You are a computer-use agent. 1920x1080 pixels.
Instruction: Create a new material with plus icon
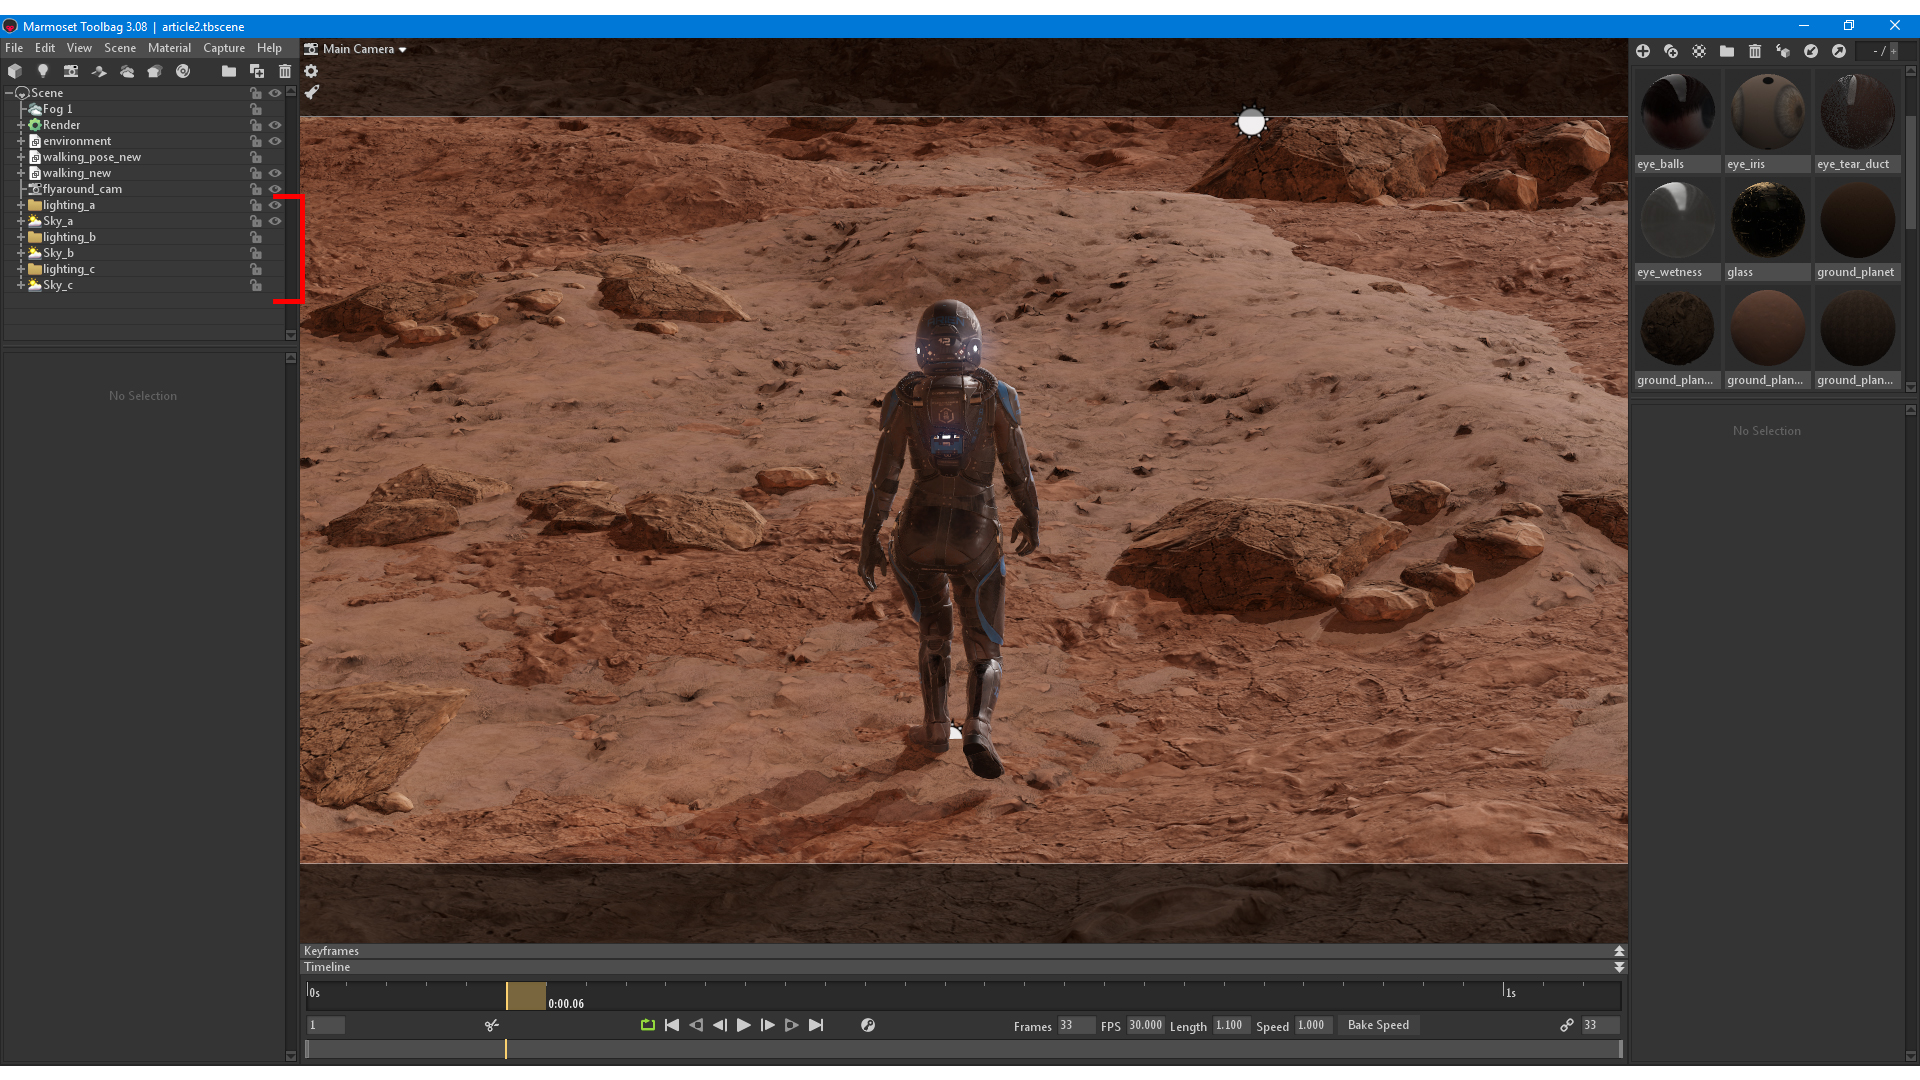click(x=1643, y=51)
